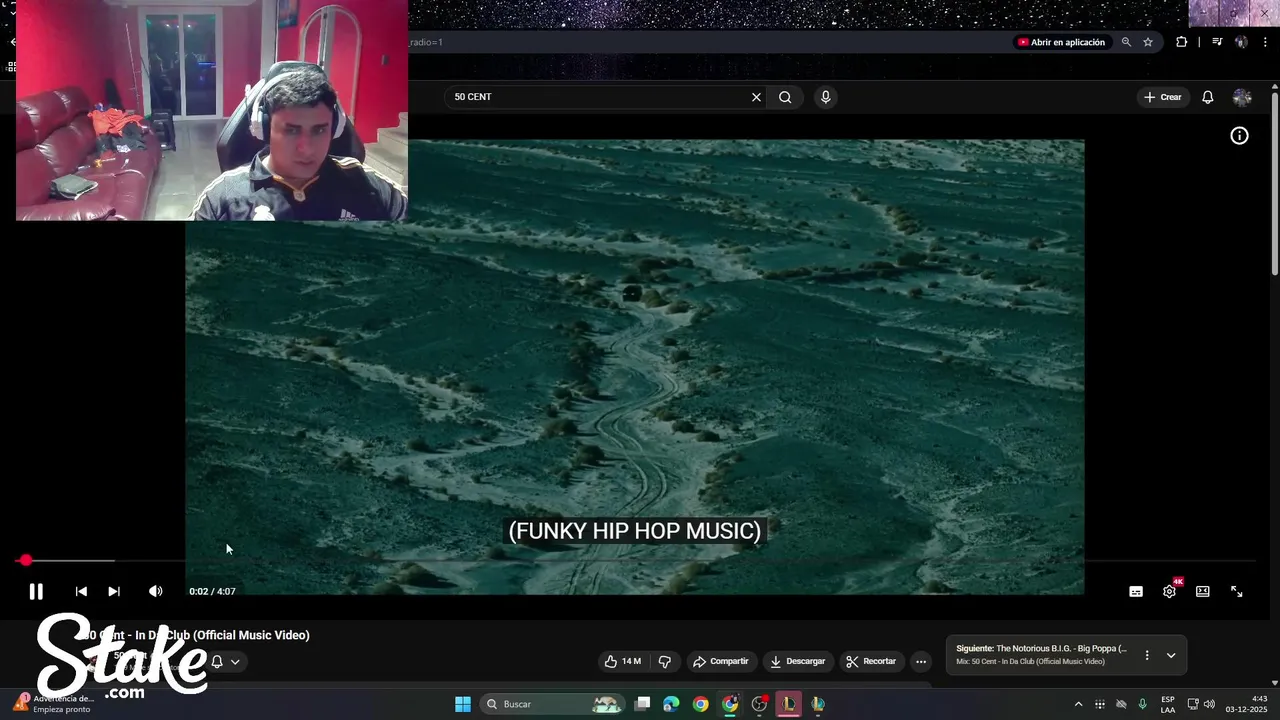
Task: Click the Compartir share button
Action: point(721,661)
